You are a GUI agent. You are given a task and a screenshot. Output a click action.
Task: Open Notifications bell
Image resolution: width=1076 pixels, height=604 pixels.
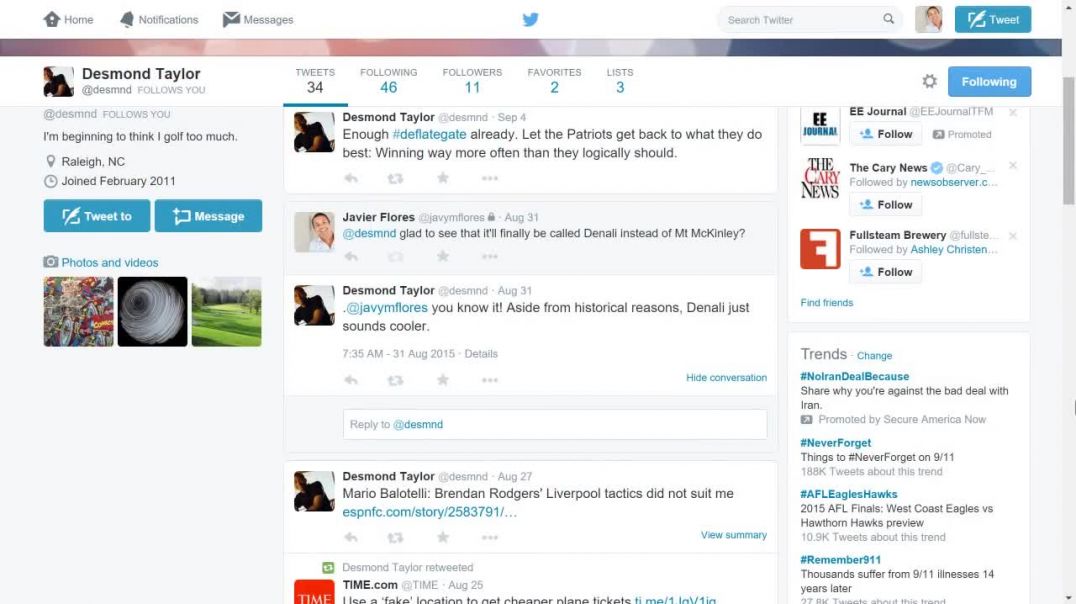[159, 19]
